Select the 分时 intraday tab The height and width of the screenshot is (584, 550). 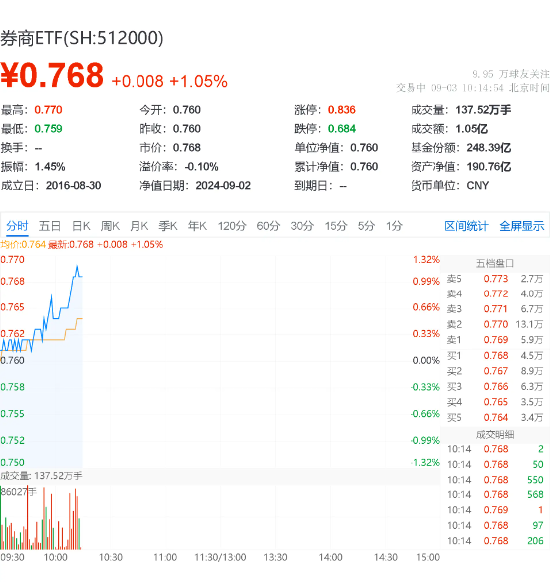pyautogui.click(x=17, y=226)
